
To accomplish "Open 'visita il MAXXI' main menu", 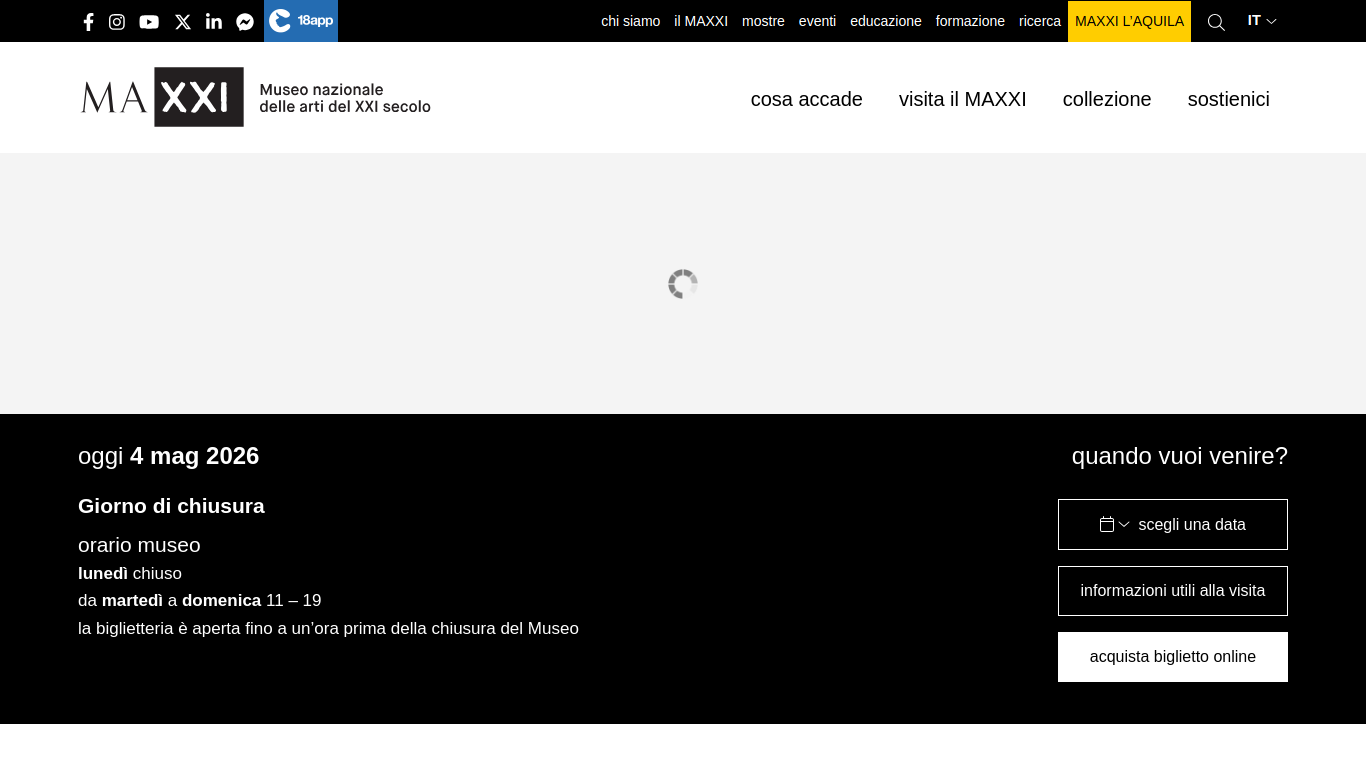I will (963, 99).
